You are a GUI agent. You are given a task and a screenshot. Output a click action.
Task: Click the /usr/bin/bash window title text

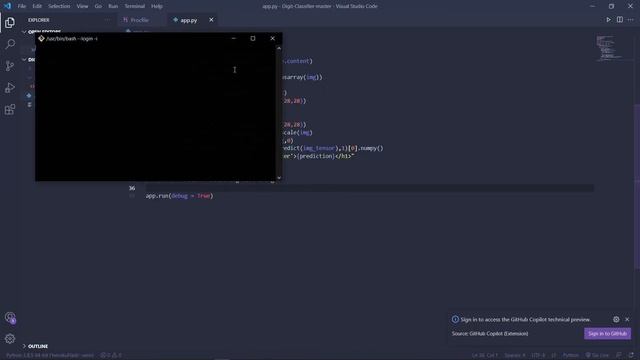72,38
